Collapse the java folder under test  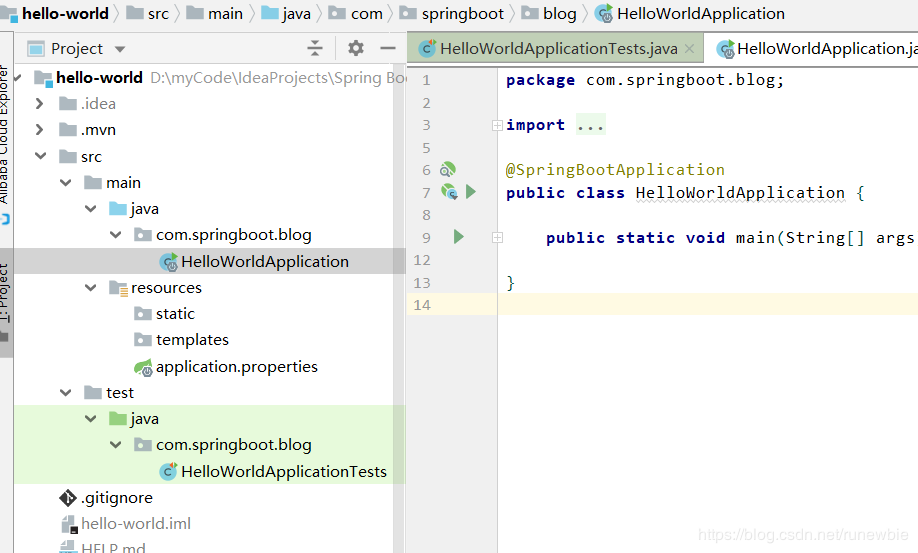(91, 418)
